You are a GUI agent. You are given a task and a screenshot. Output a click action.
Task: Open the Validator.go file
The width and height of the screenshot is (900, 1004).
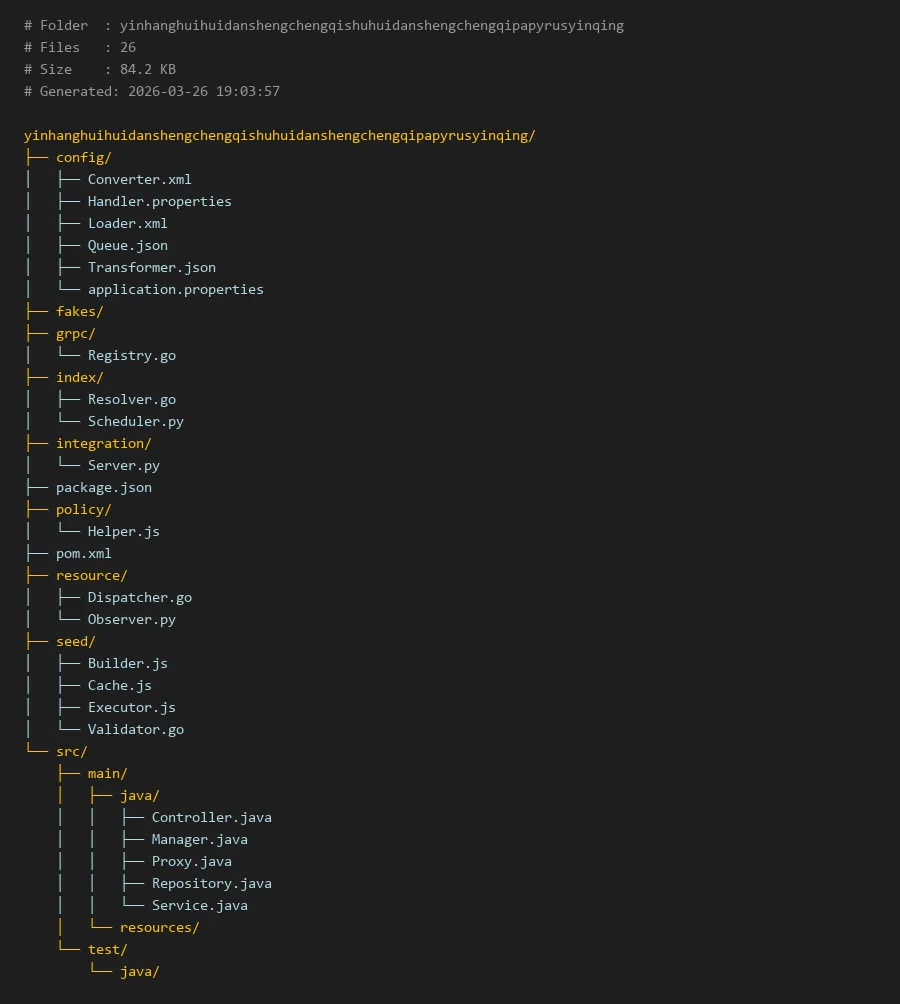tap(135, 729)
